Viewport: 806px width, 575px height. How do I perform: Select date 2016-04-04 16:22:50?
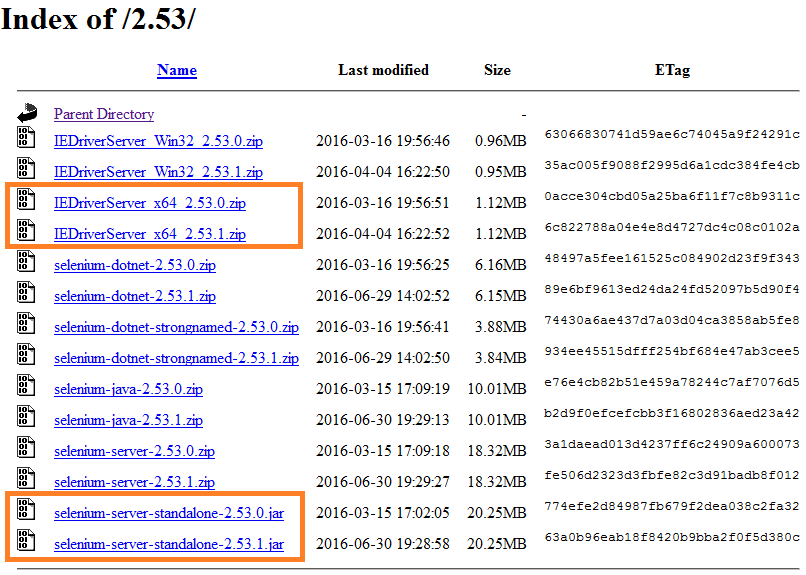[383, 172]
